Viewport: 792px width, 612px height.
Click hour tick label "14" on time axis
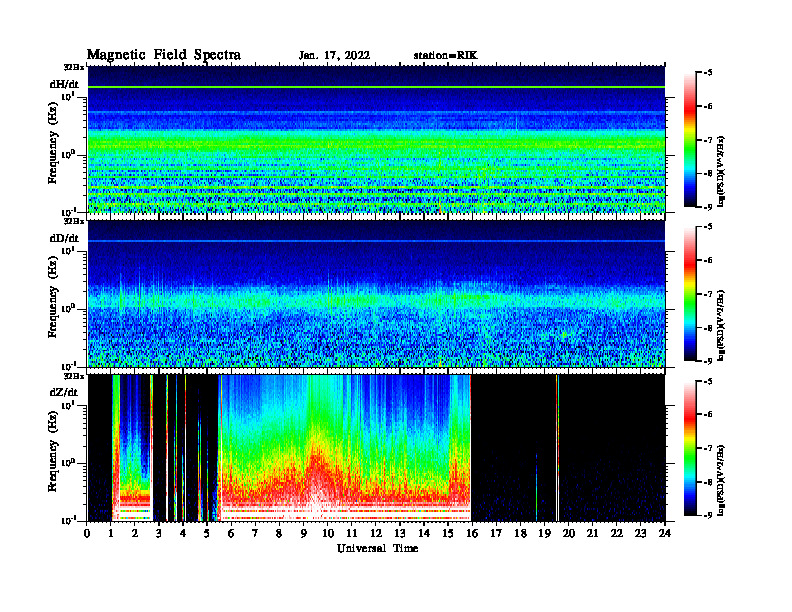tap(424, 533)
